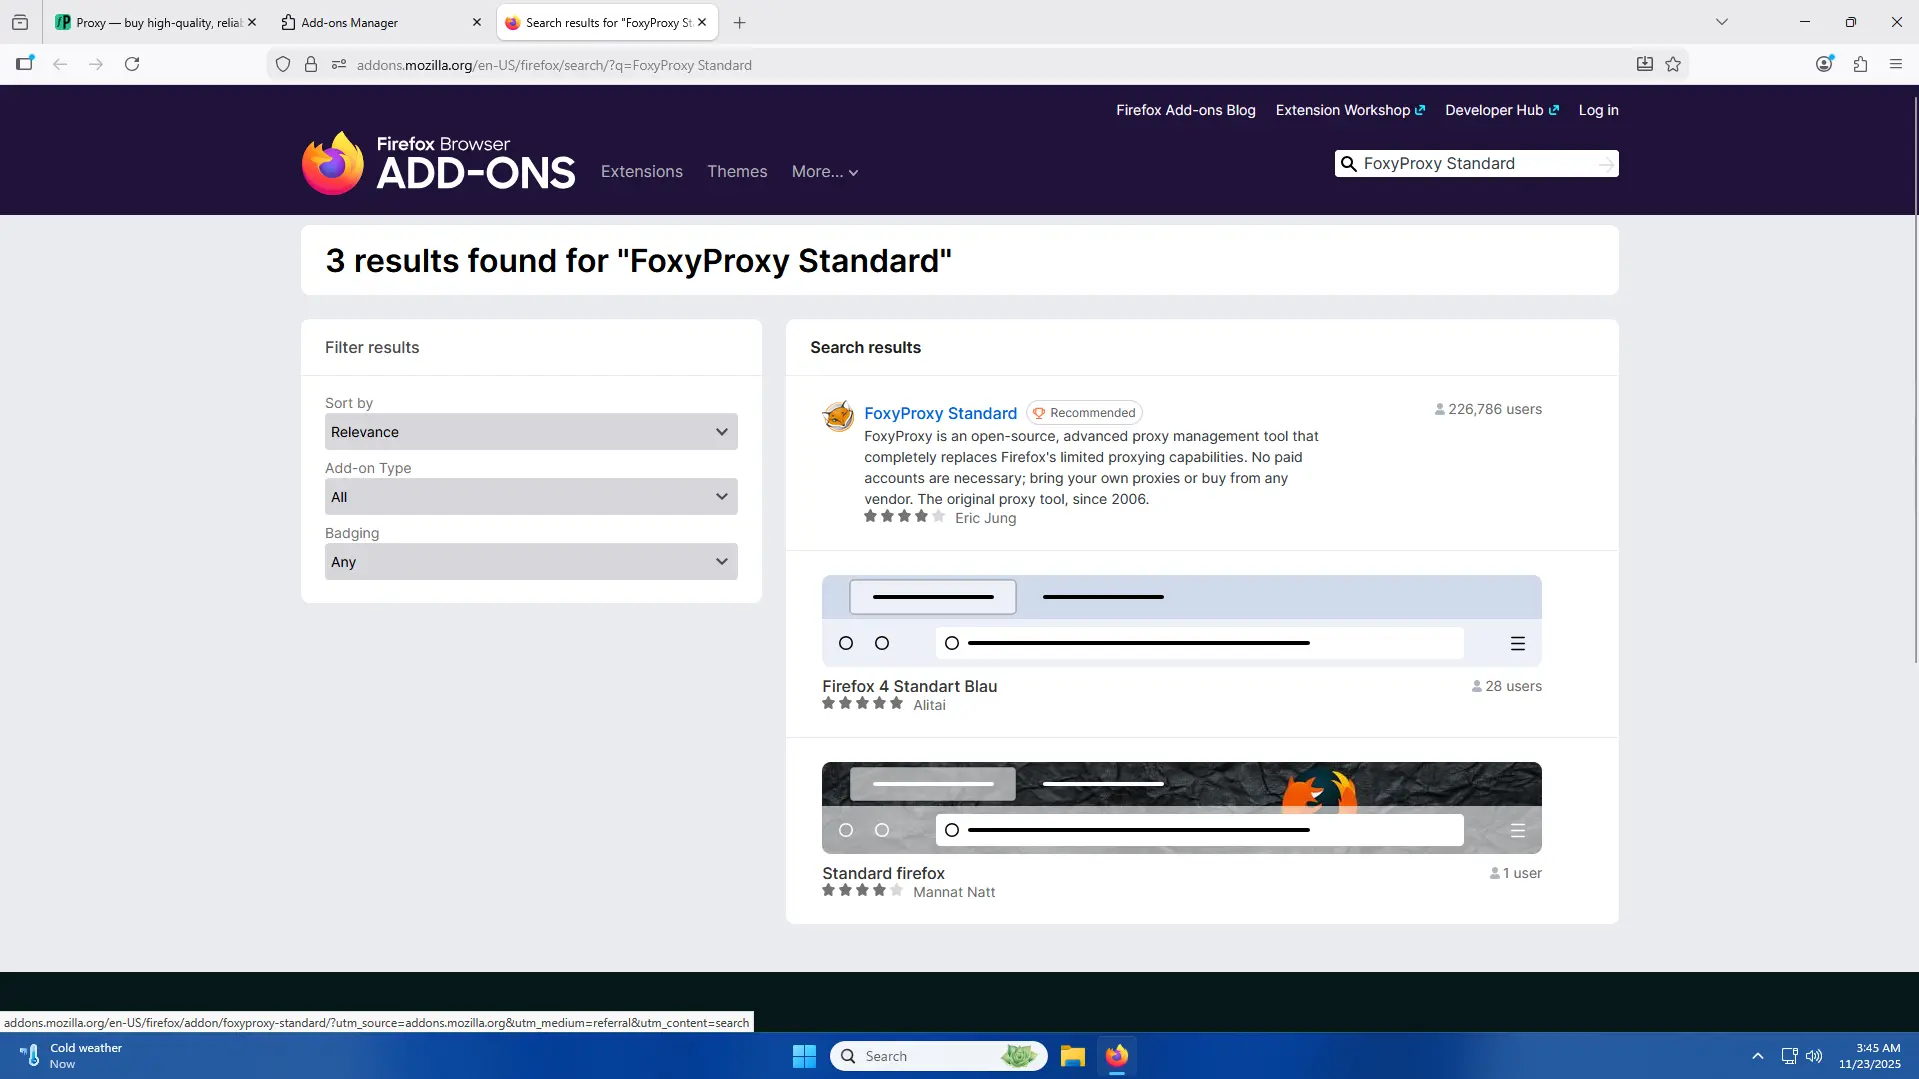Click the '226,786 users' count
The width and height of the screenshot is (1919, 1079).
[x=1488, y=409]
